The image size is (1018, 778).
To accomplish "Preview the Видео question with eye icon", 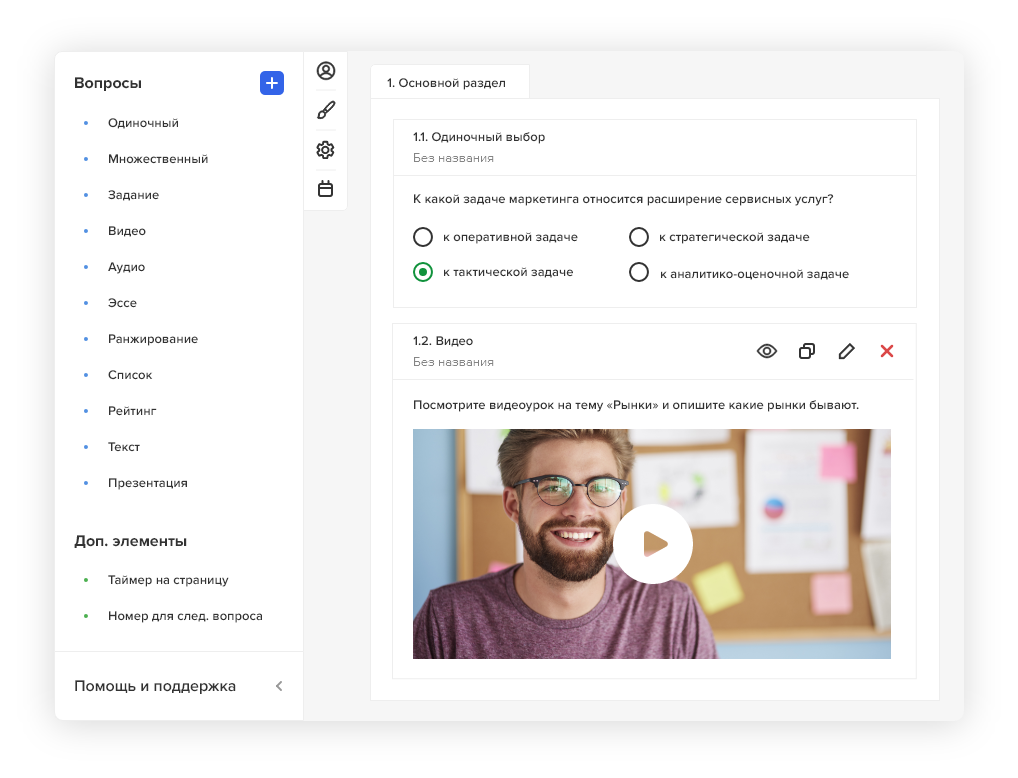I will (x=767, y=351).
